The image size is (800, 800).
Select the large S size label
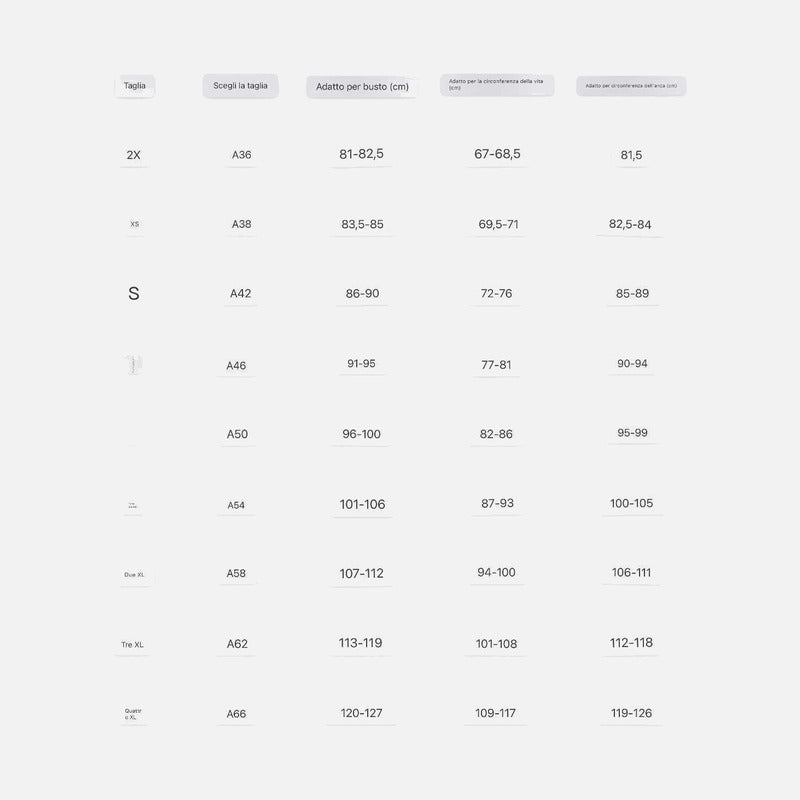point(134,293)
